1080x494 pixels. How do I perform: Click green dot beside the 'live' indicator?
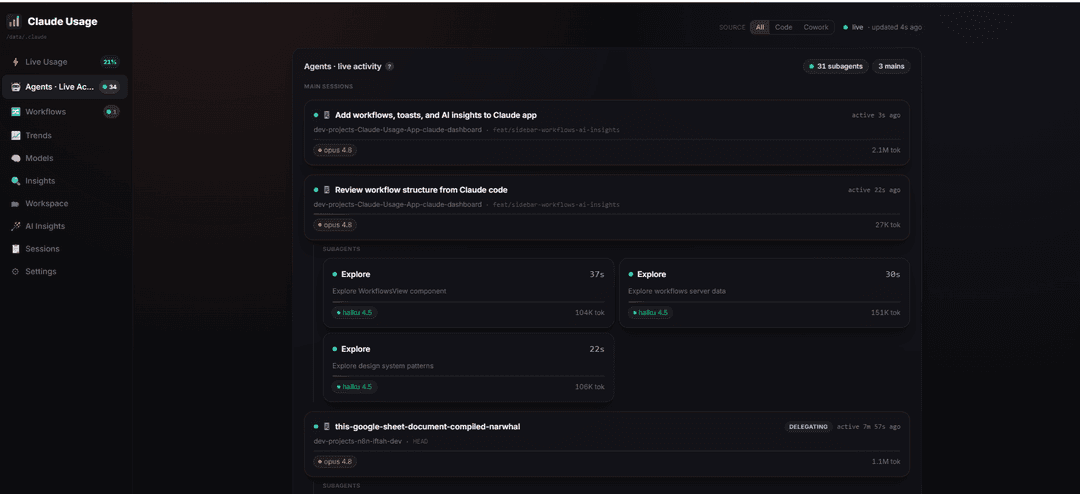845,28
